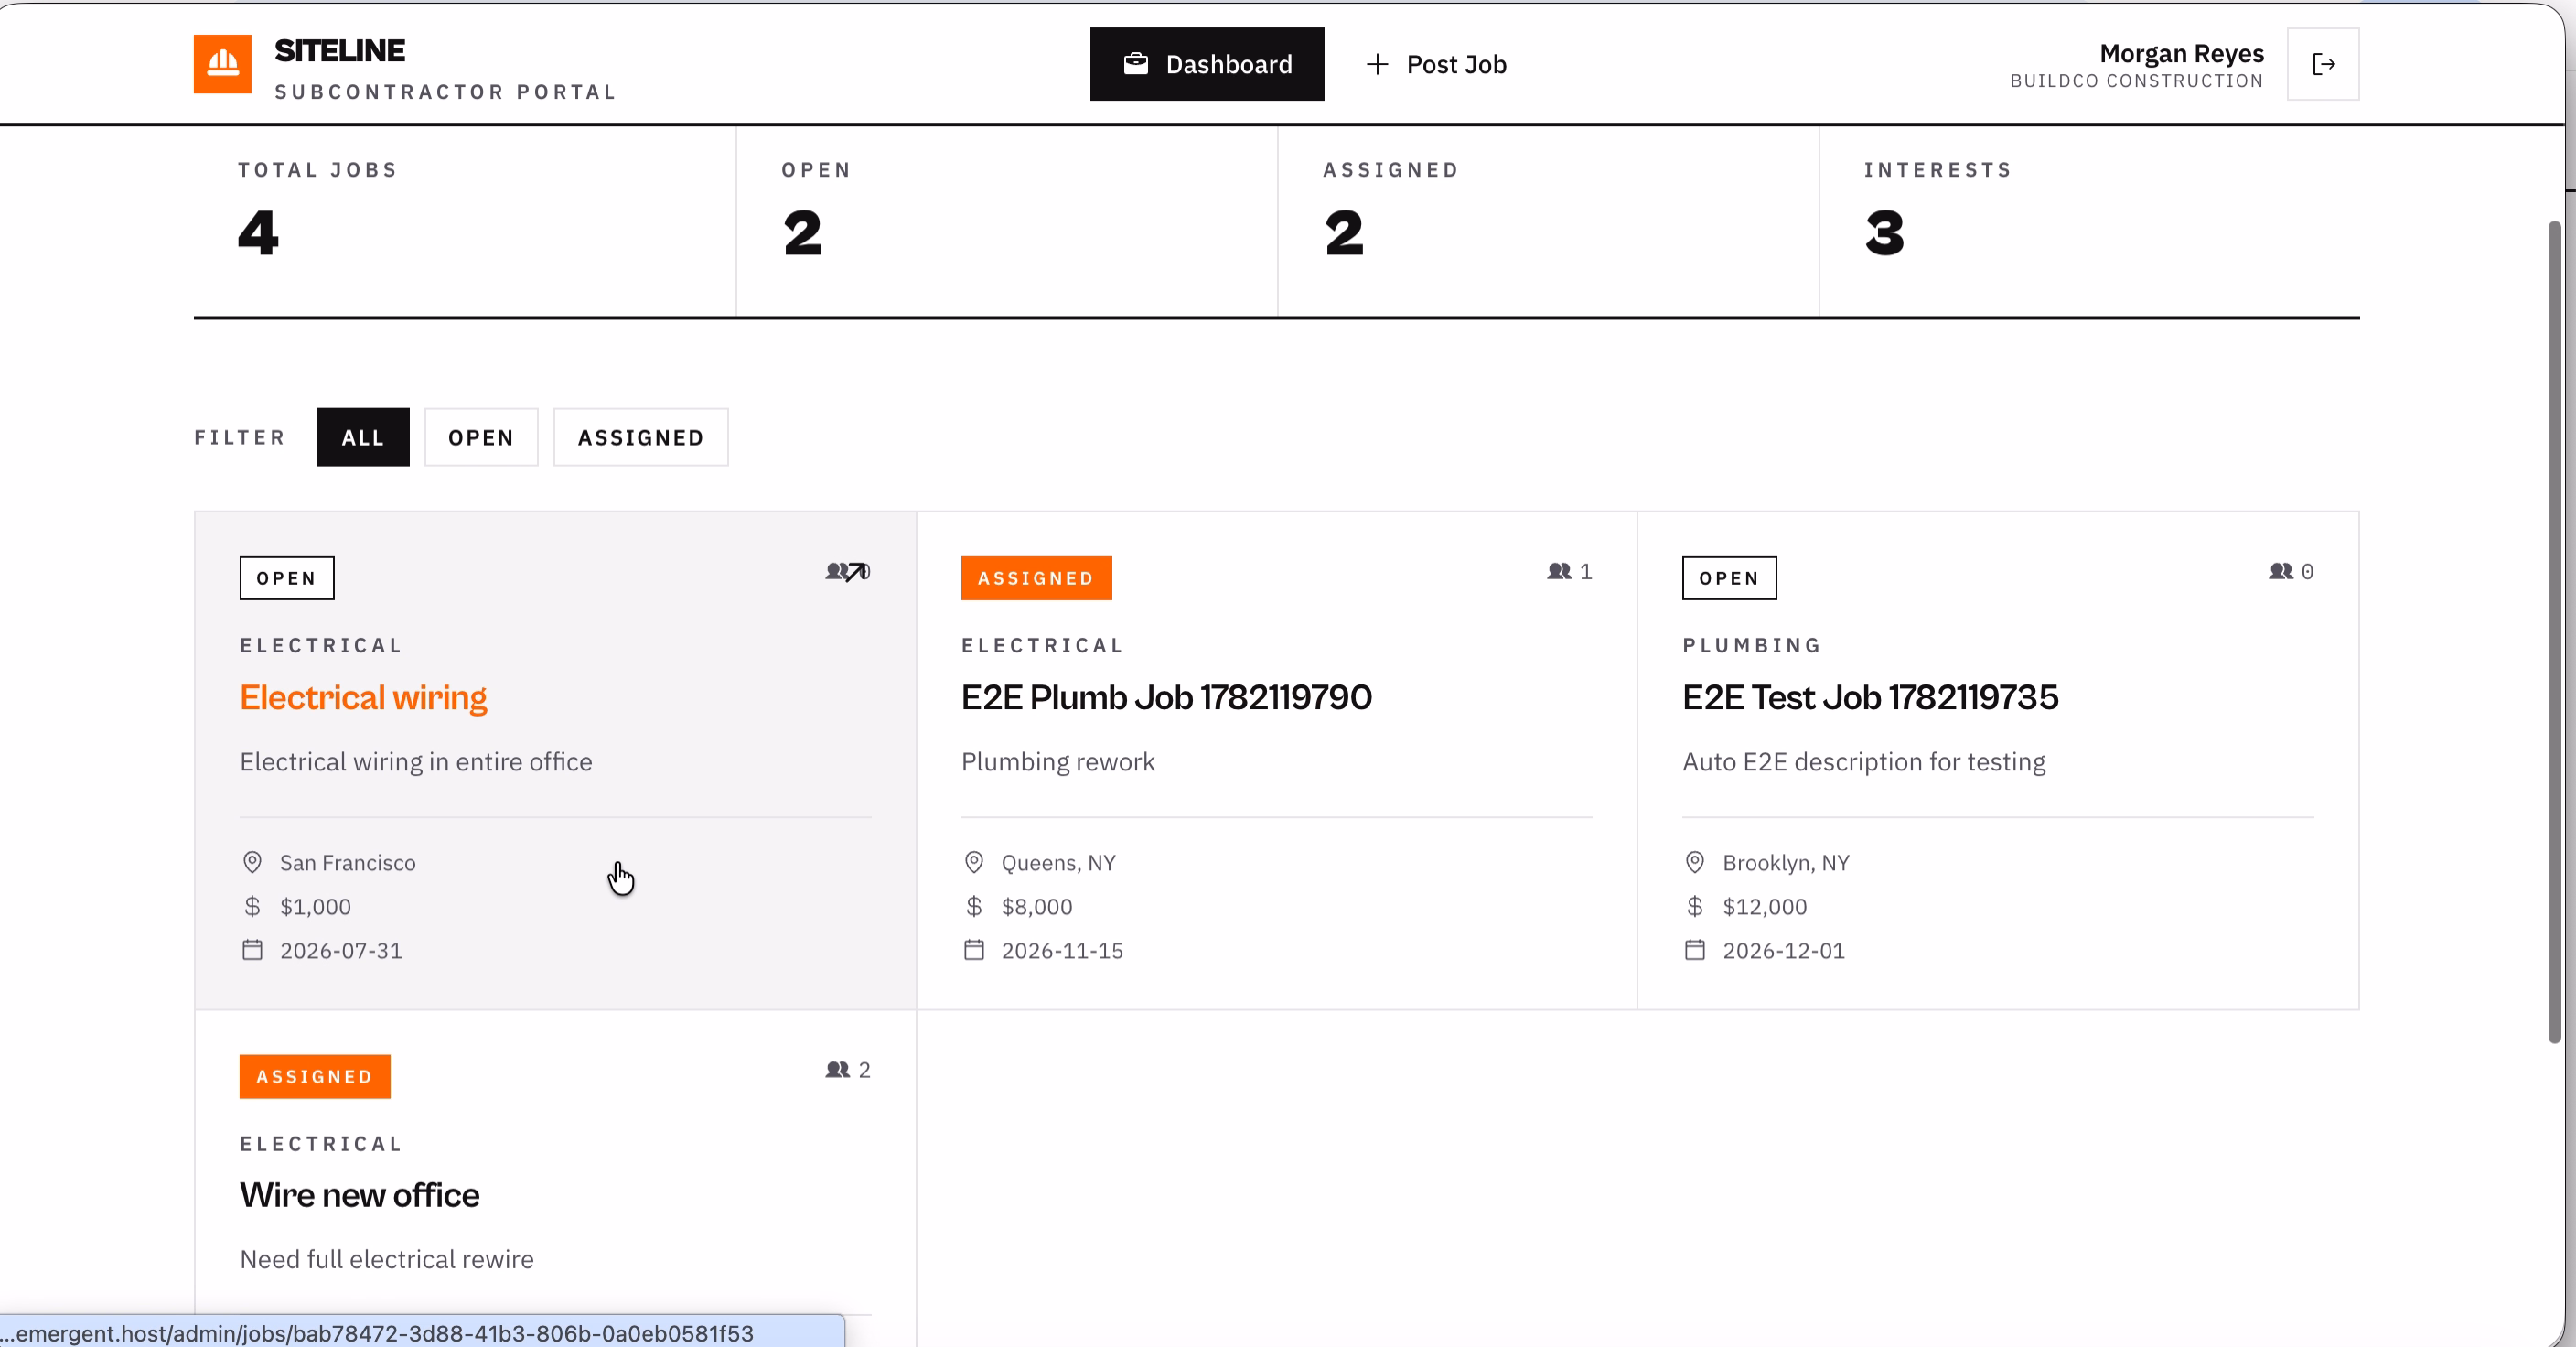Click the 2026-11-15 date
Screen dimensions: 2576x1347
(1062, 950)
